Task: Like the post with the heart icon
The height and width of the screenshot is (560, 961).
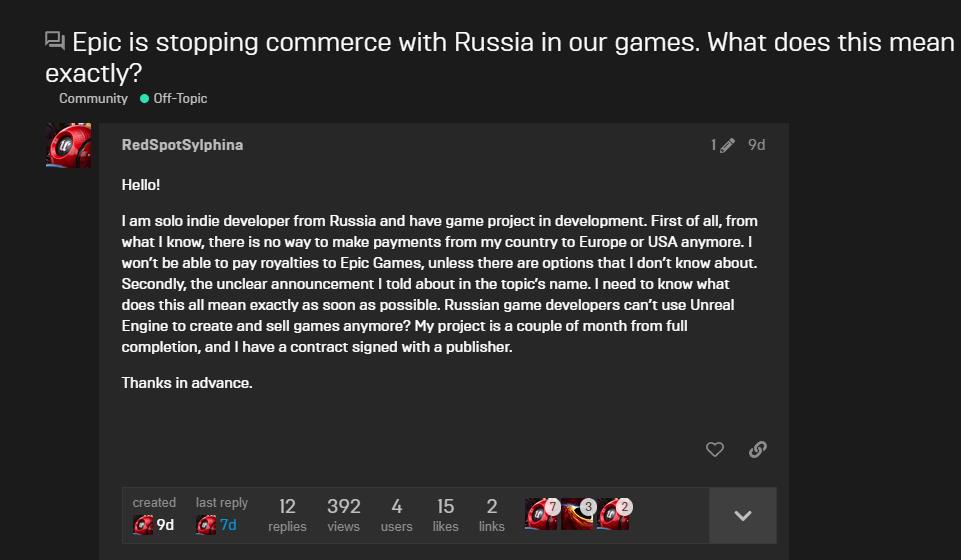Action: (x=715, y=450)
